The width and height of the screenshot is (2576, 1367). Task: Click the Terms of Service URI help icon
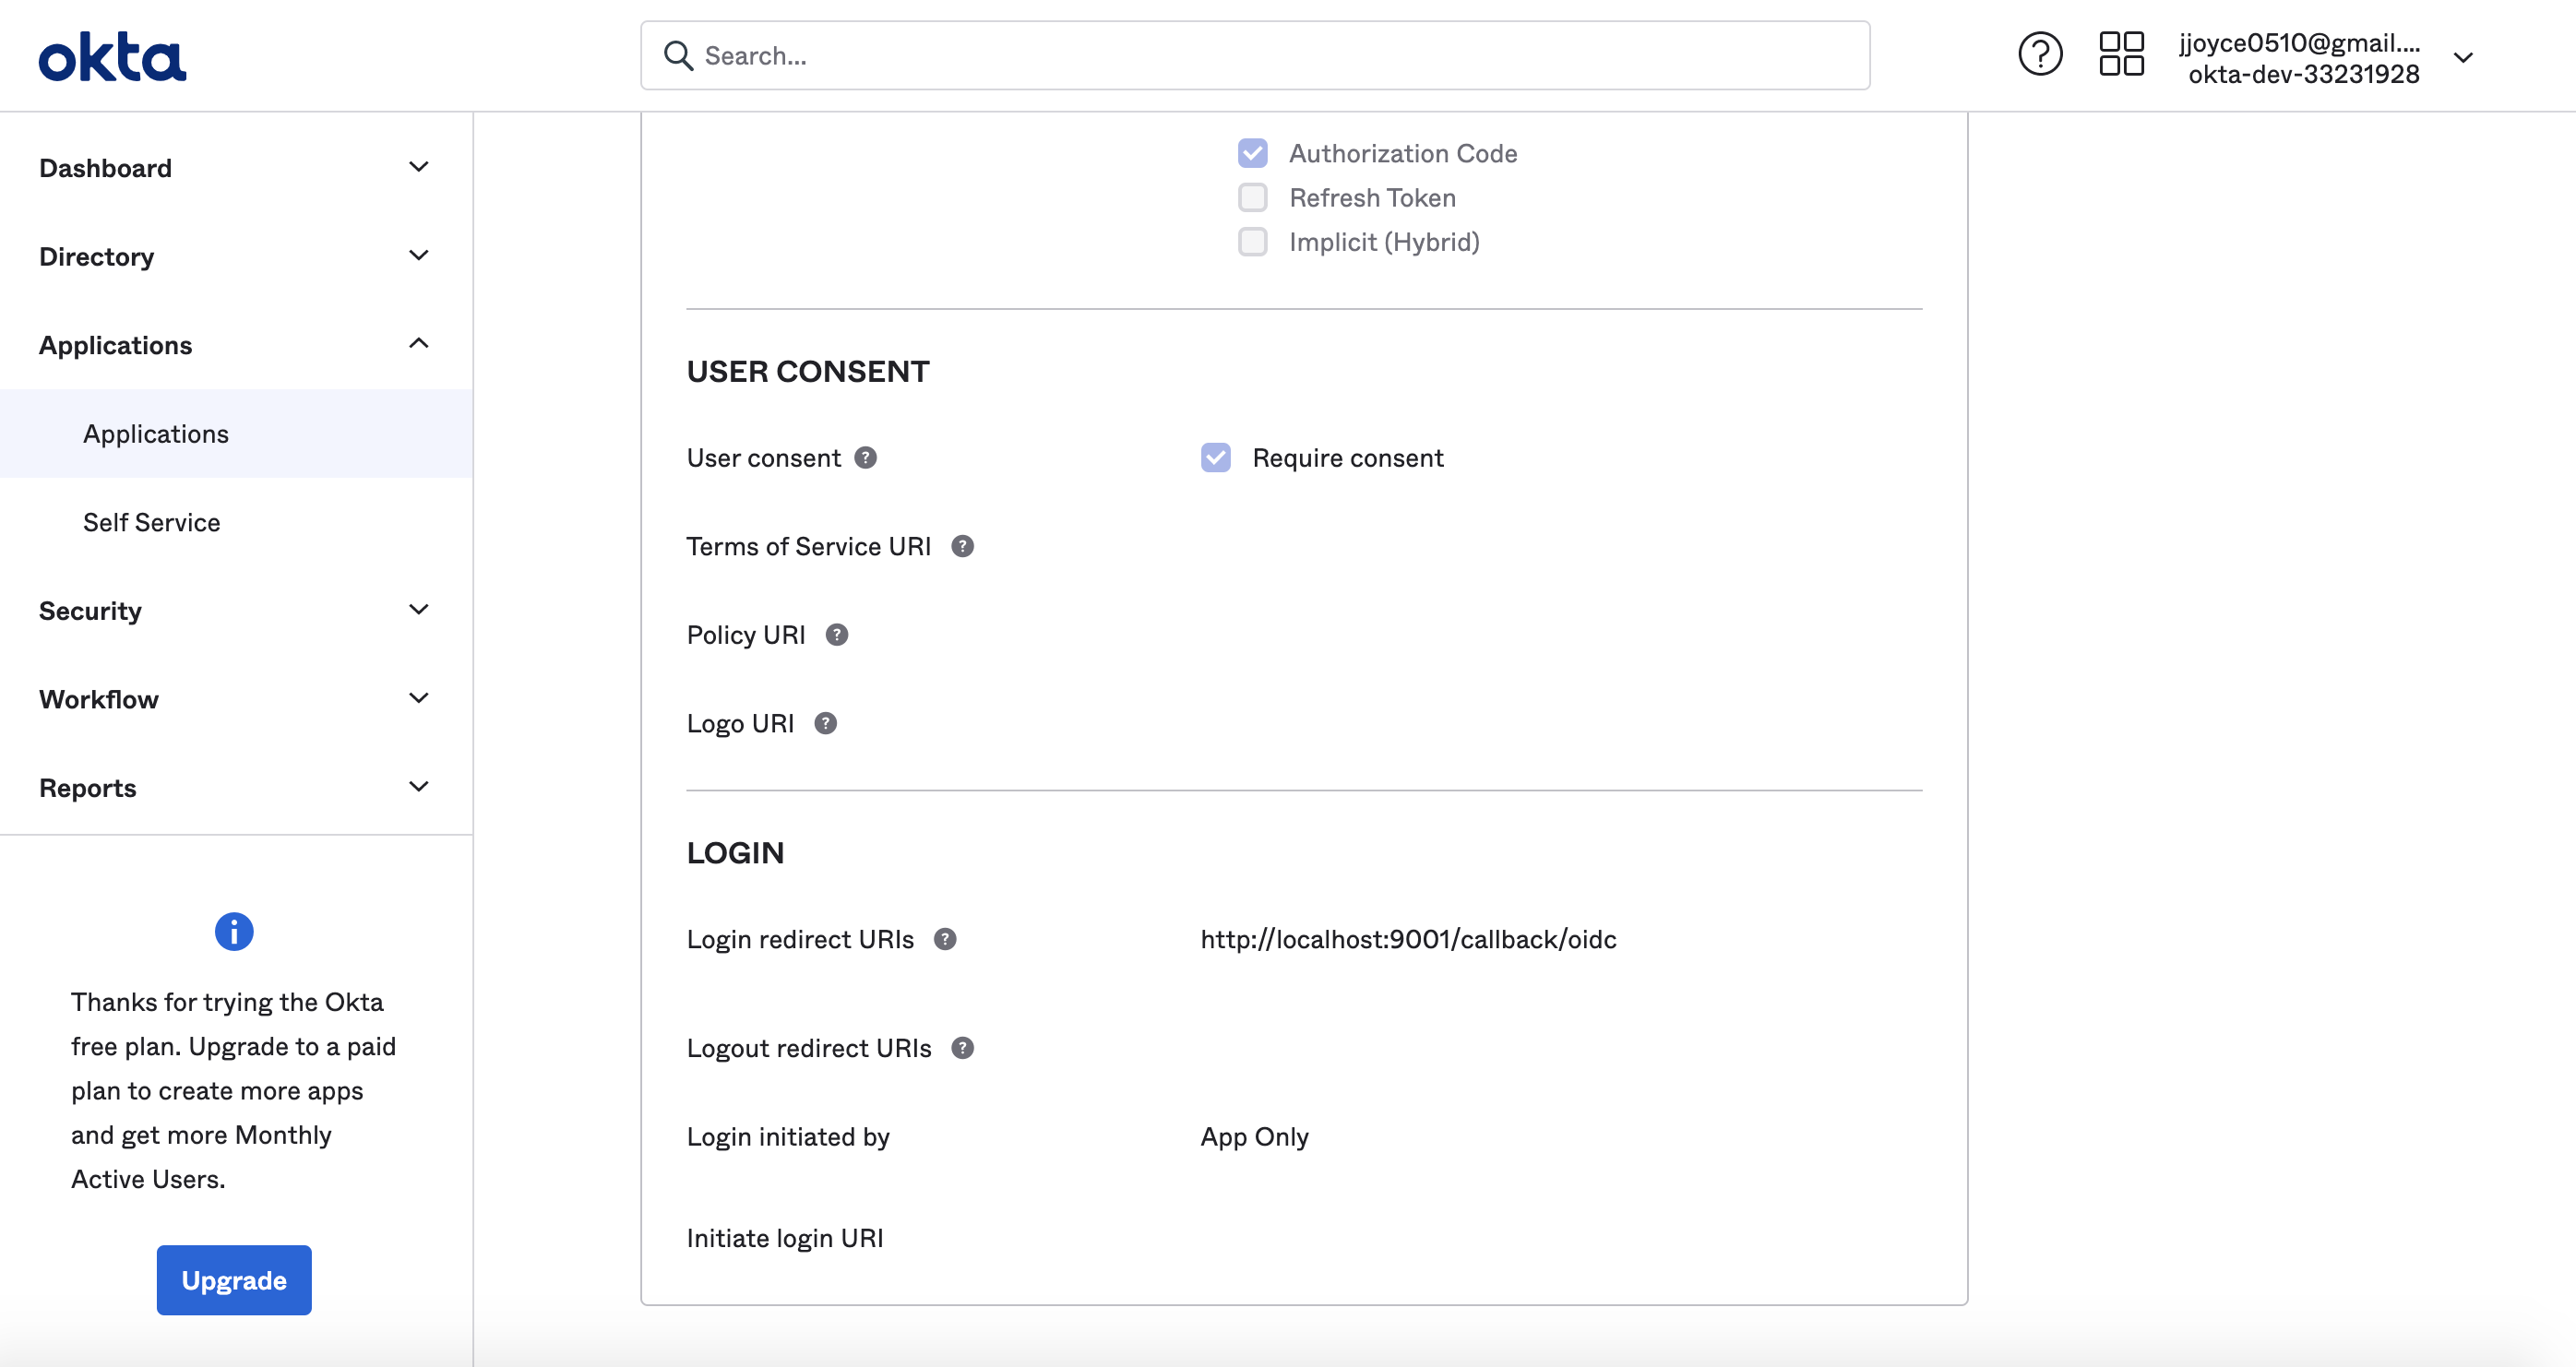pos(962,545)
